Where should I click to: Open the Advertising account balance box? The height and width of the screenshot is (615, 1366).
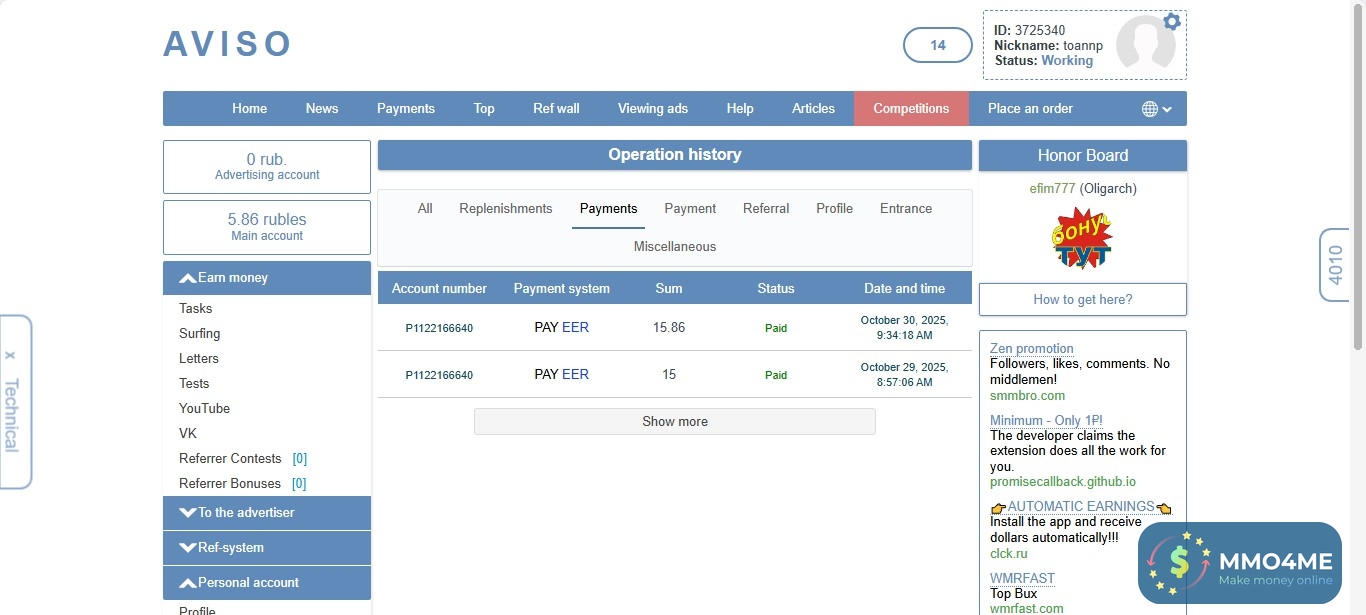(x=267, y=167)
